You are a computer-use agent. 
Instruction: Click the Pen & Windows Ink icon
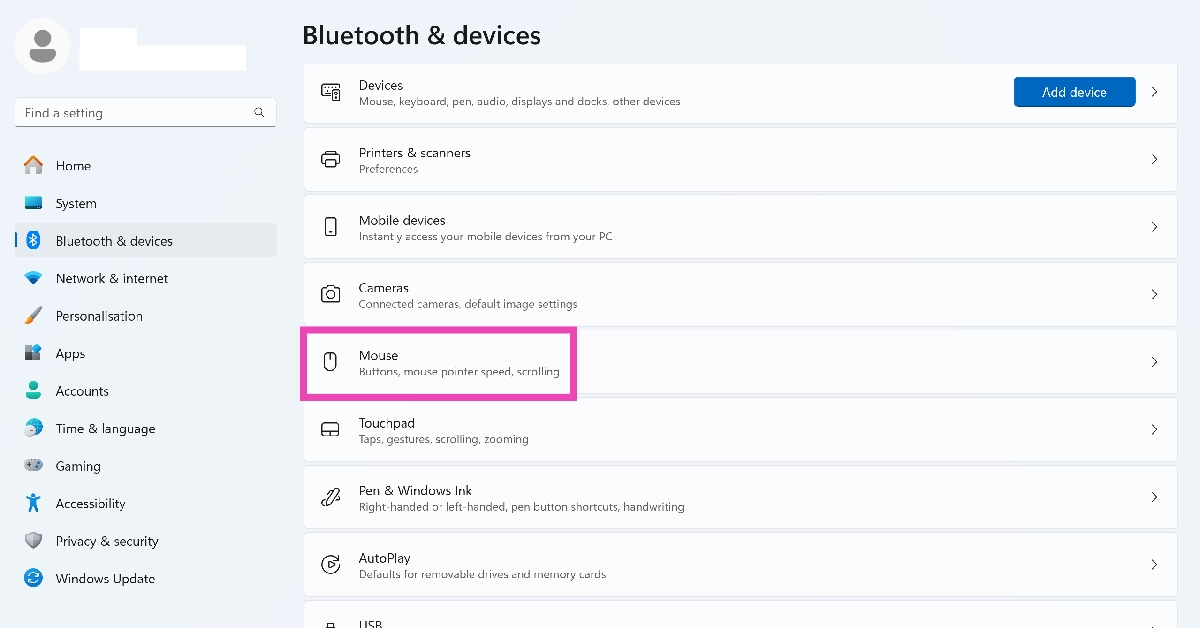[x=330, y=497]
